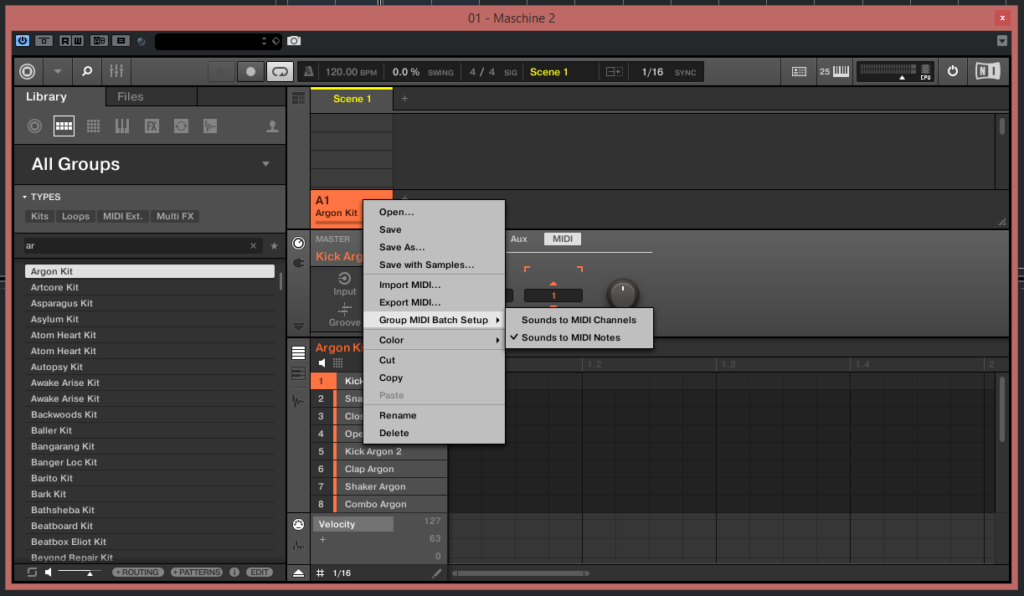The height and width of the screenshot is (596, 1024).
Task: Click the Maschine logo menu icon
Action: click(27, 71)
